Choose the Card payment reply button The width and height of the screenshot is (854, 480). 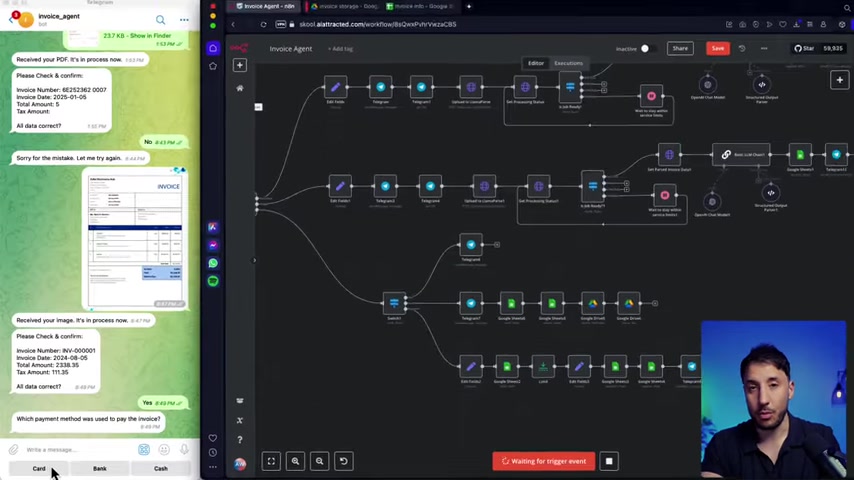pos(39,468)
